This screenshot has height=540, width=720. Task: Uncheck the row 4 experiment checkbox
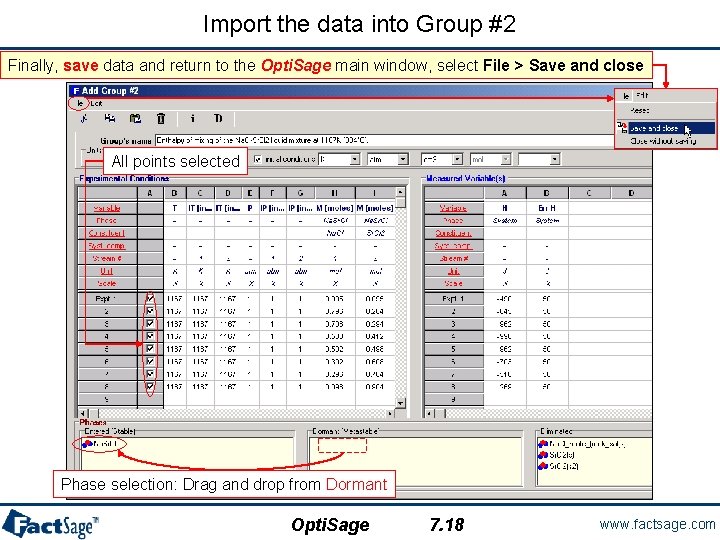tap(150, 336)
